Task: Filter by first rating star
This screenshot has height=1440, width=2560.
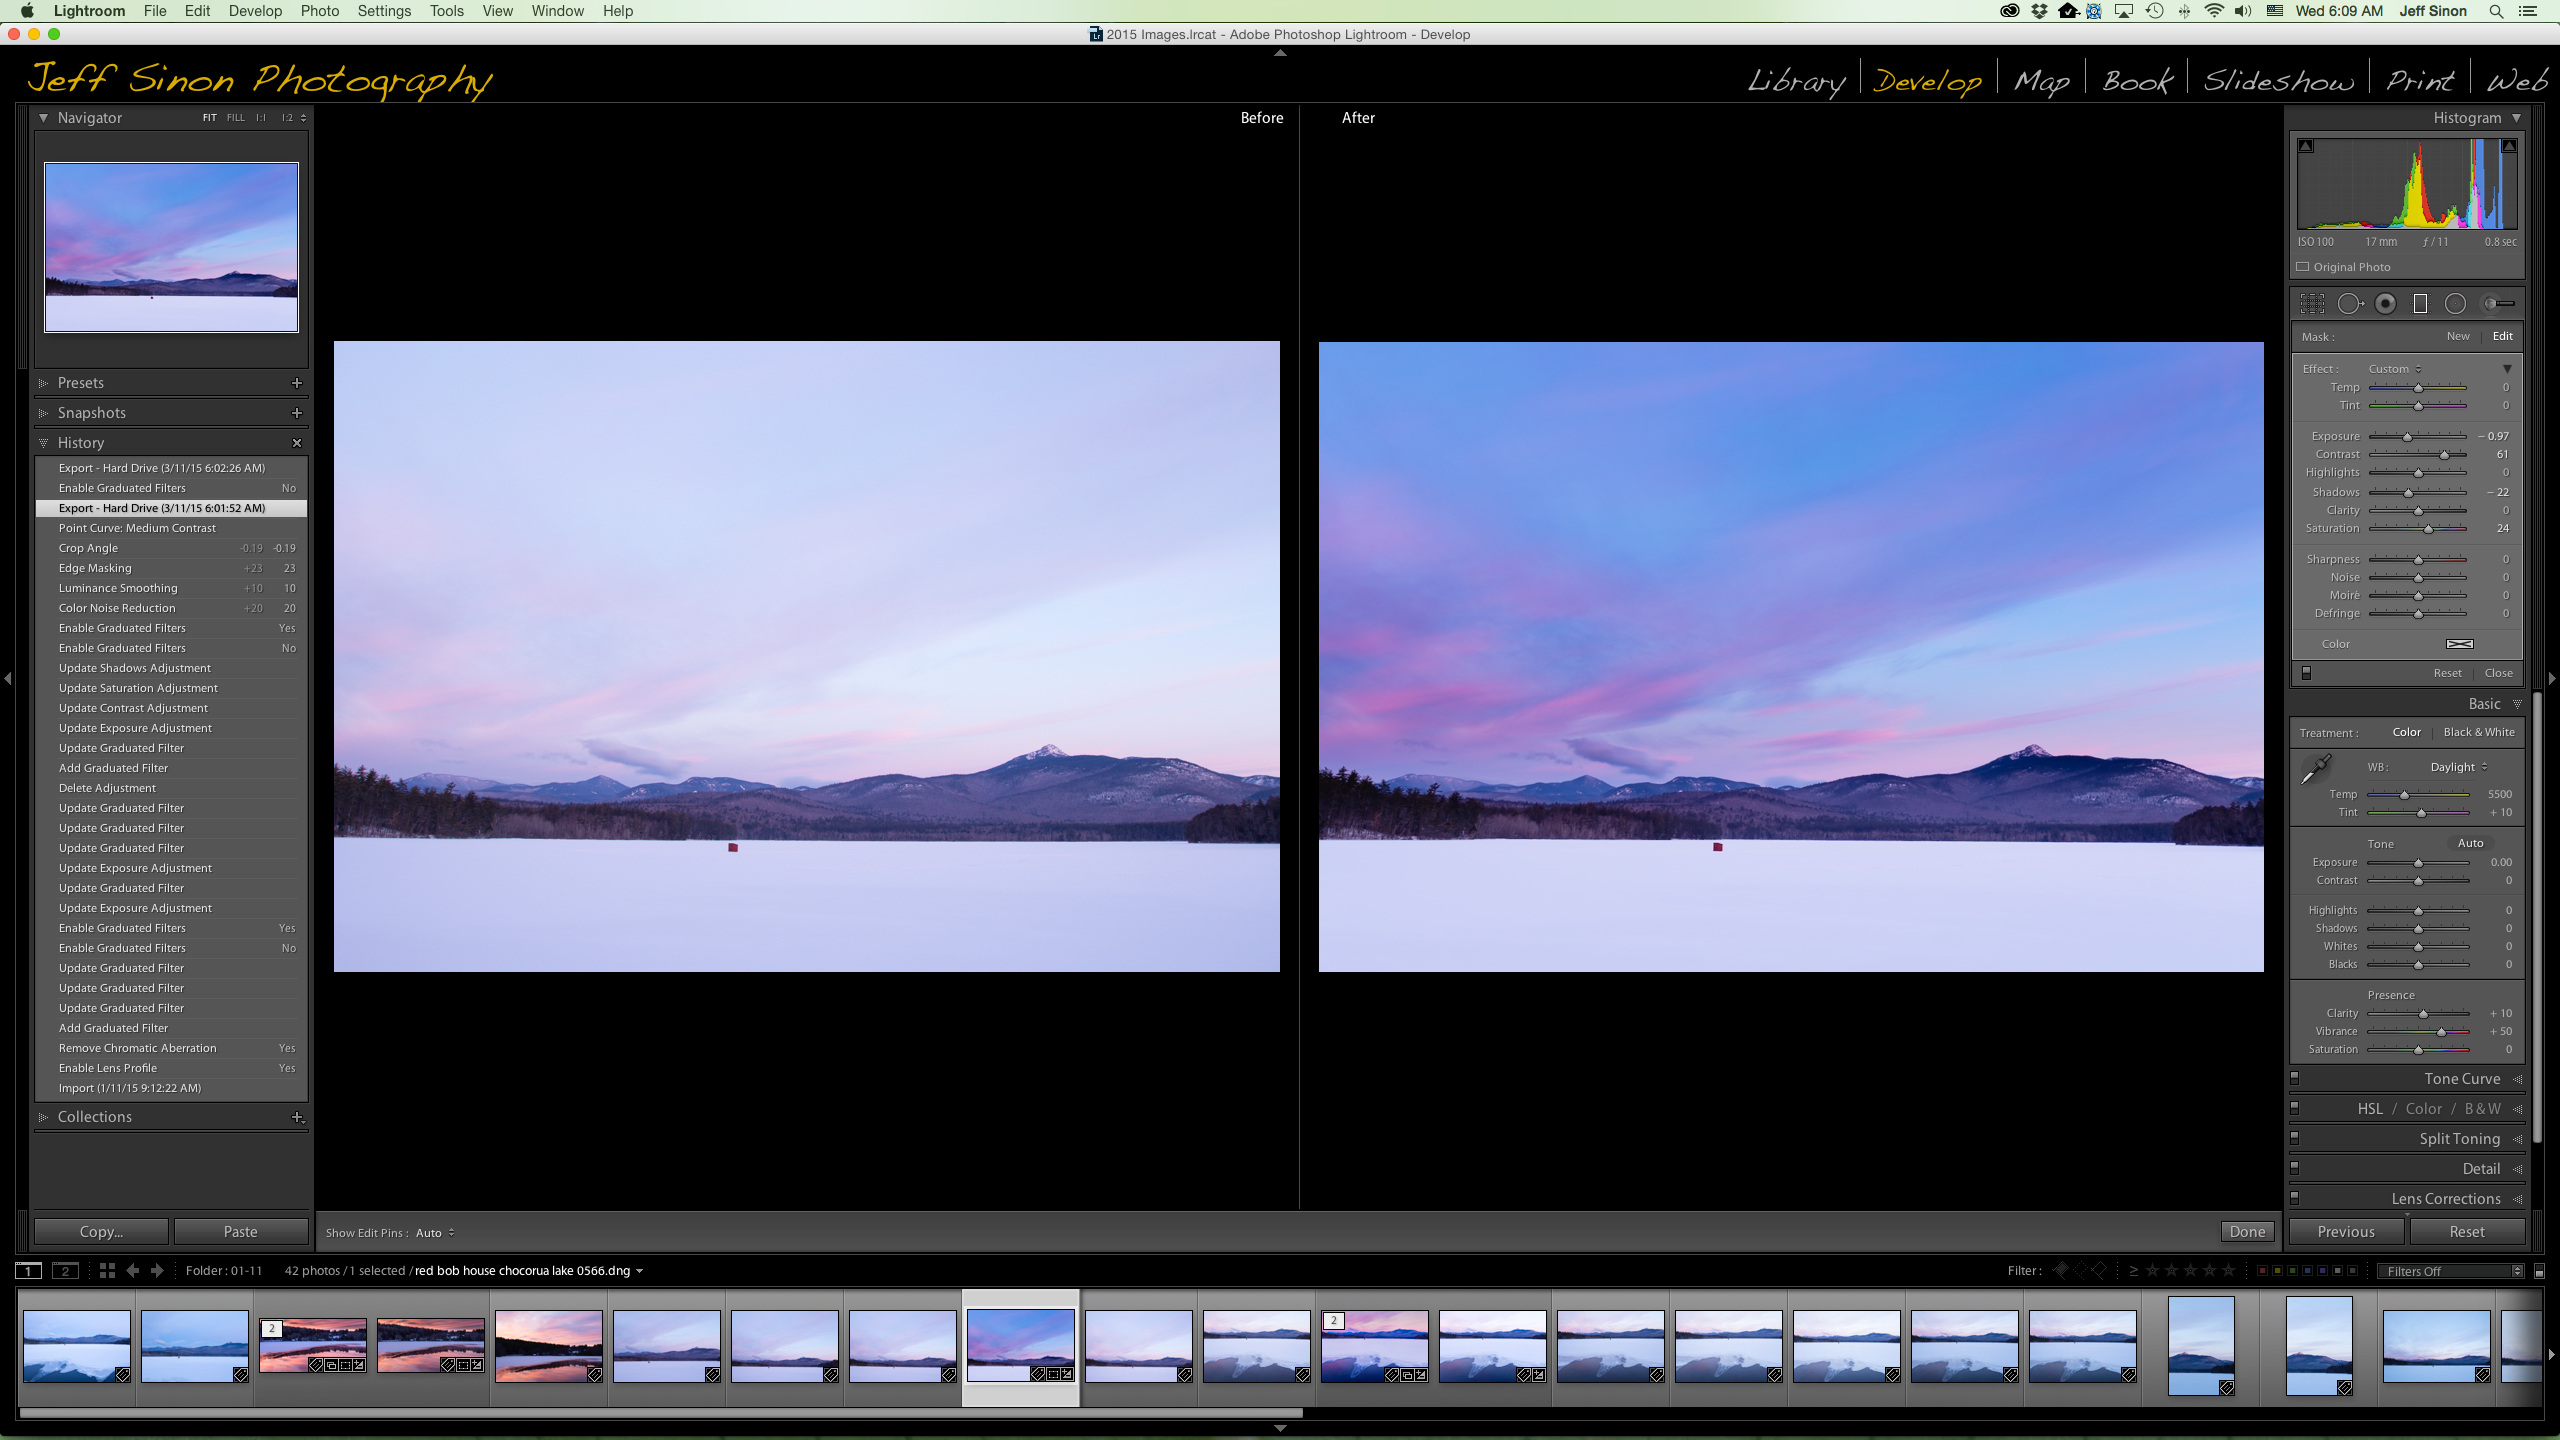Action: (x=2153, y=1271)
